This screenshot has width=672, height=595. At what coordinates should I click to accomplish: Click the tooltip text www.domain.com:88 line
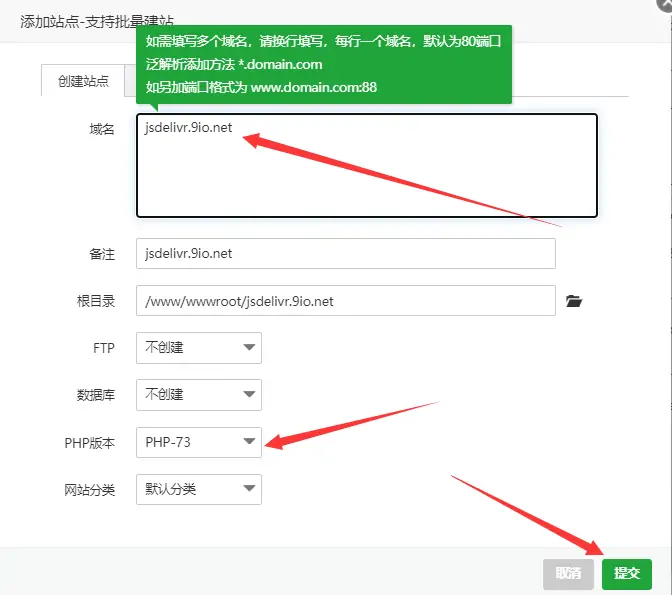(x=261, y=87)
